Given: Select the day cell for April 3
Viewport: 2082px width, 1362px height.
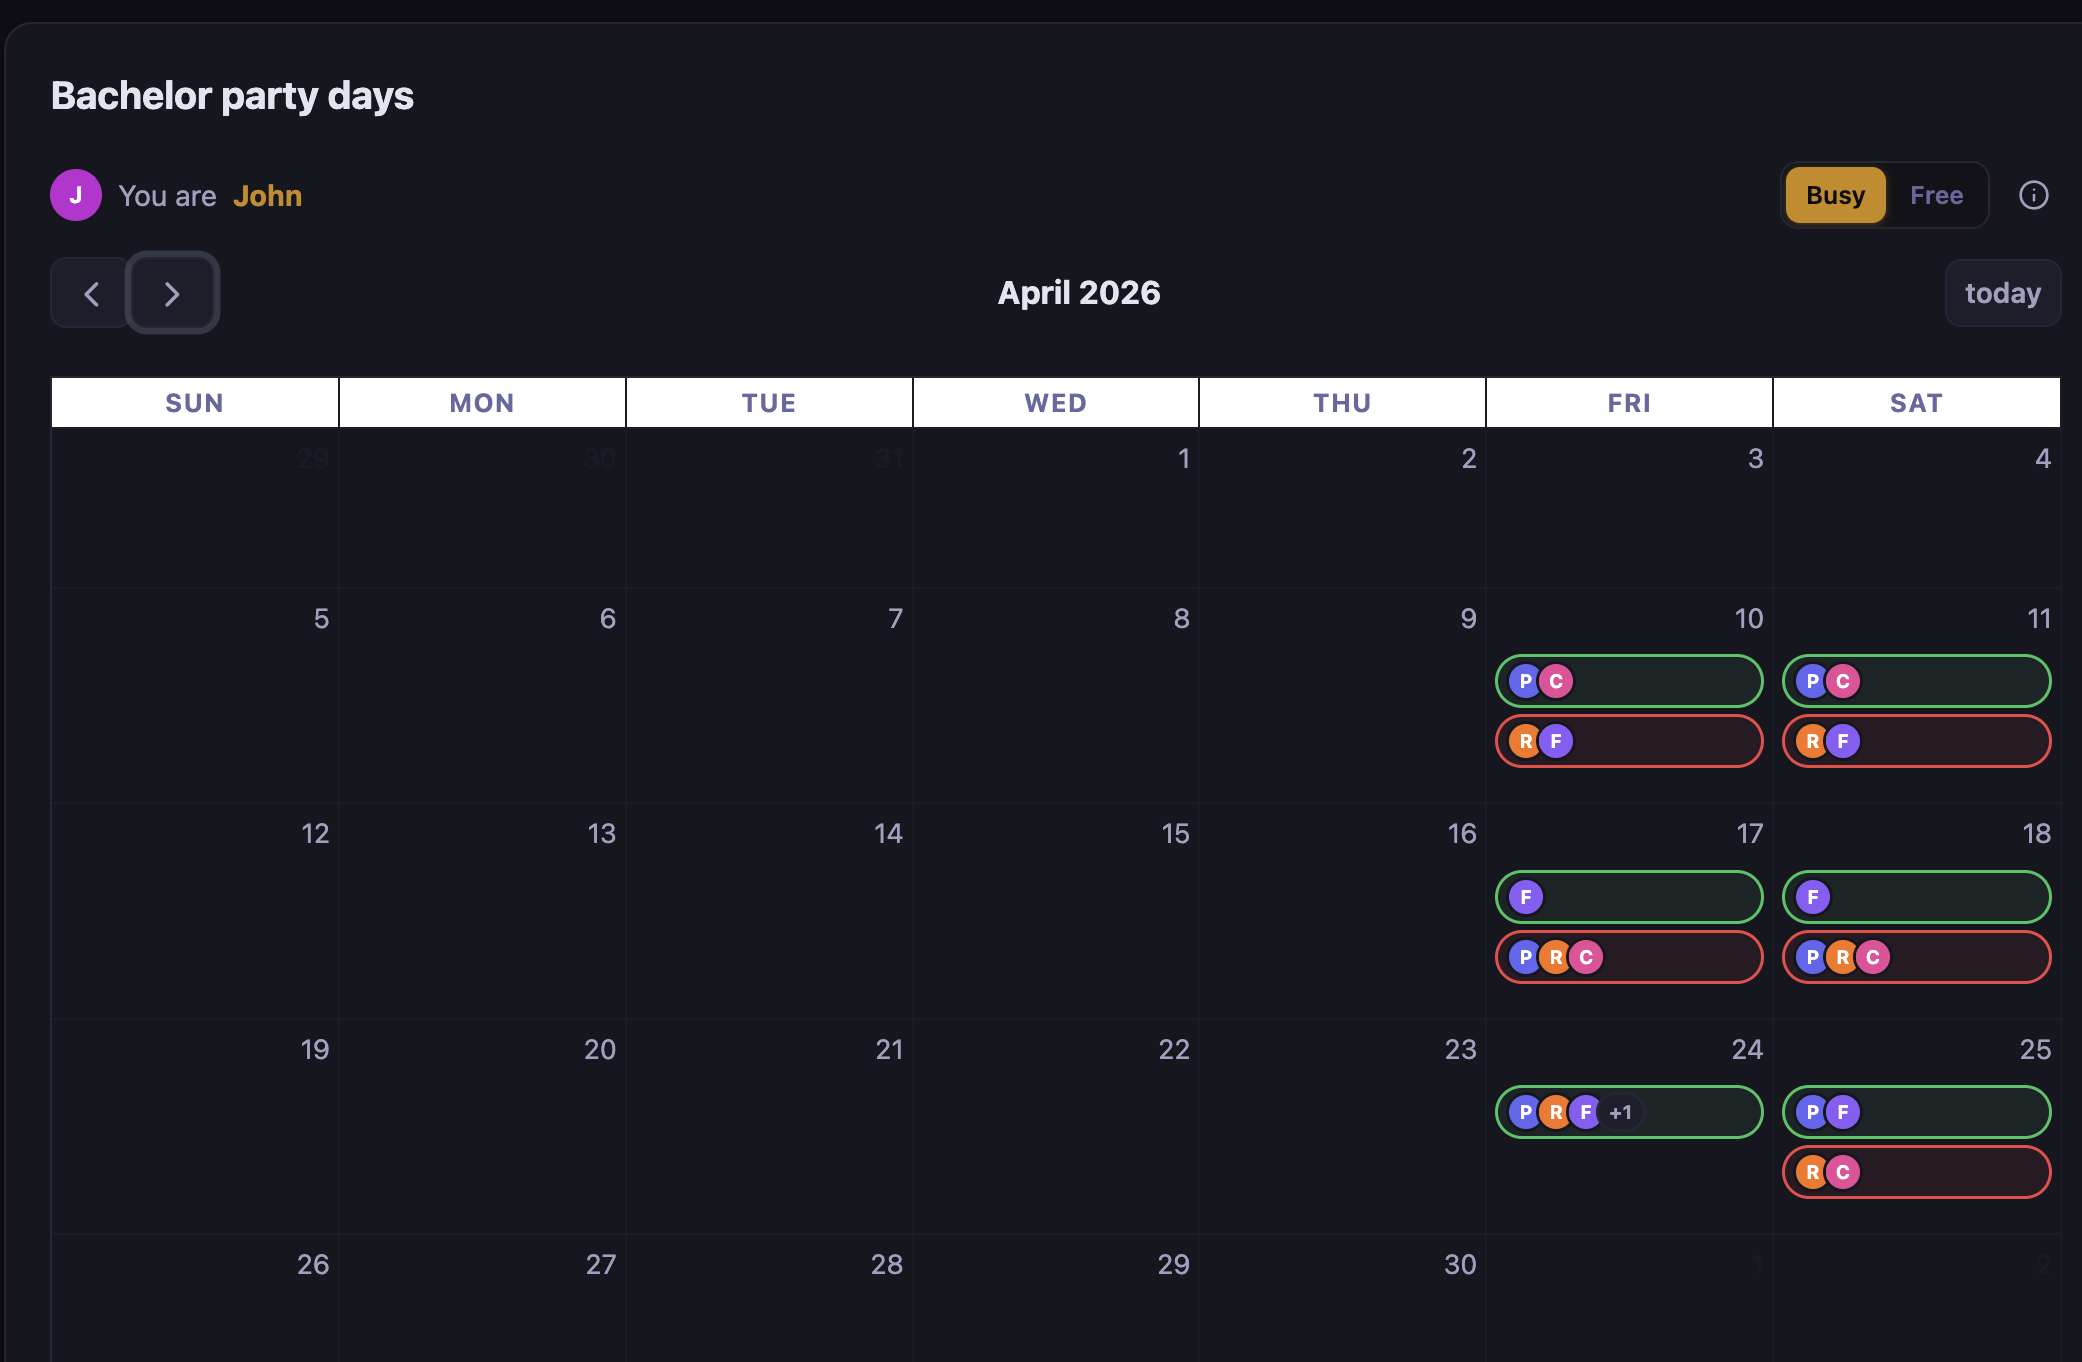Looking at the screenshot, I should click(x=1629, y=508).
